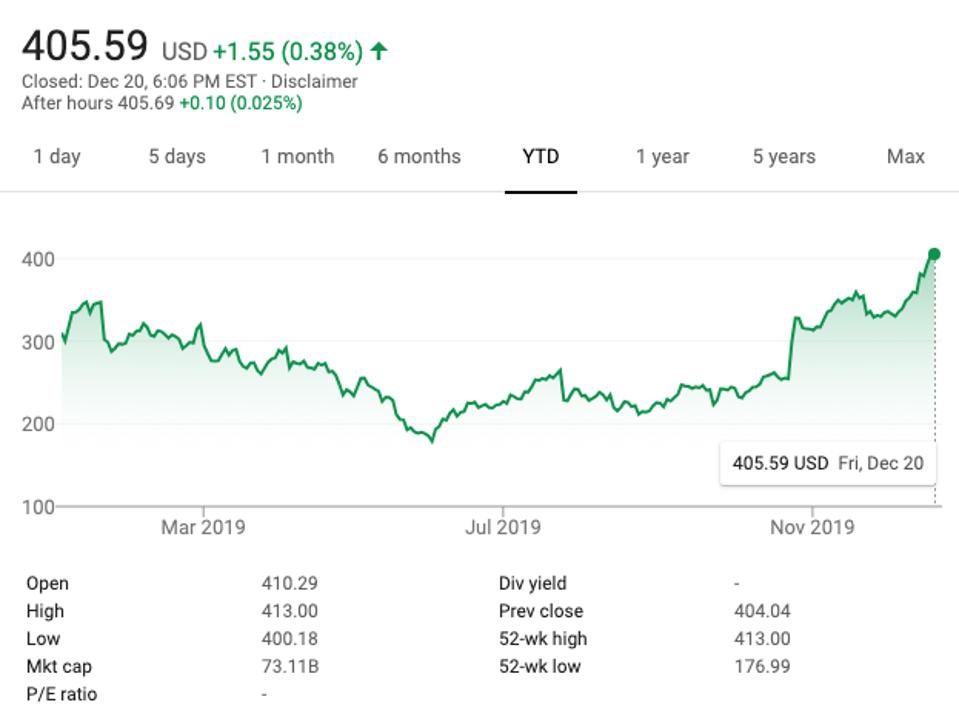Click the Nov 2019 axis label
This screenshot has width=959, height=722.
(812, 526)
